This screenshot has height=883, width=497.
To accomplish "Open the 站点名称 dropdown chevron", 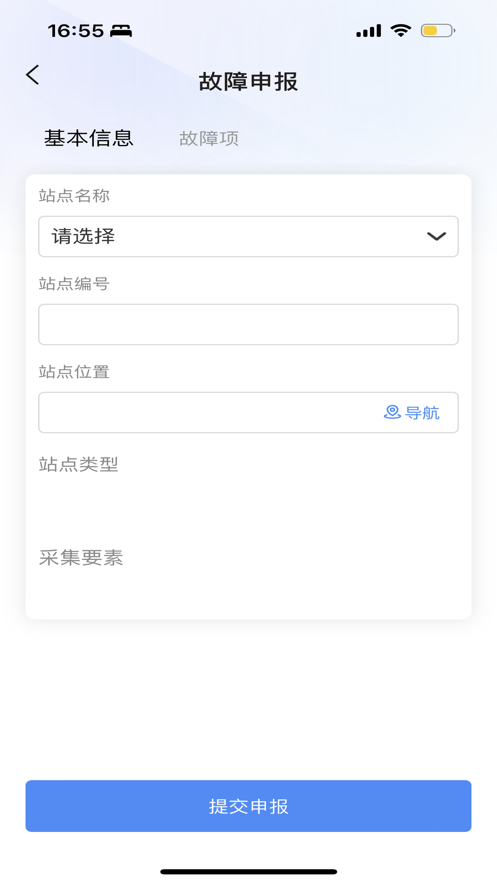I will tap(436, 237).
